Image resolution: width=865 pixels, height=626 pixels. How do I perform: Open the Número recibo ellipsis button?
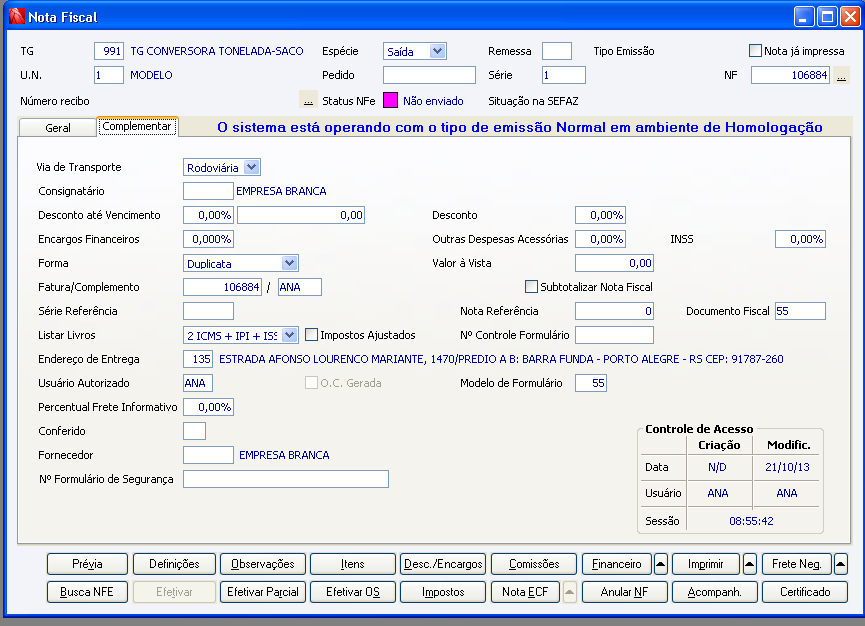pos(308,101)
